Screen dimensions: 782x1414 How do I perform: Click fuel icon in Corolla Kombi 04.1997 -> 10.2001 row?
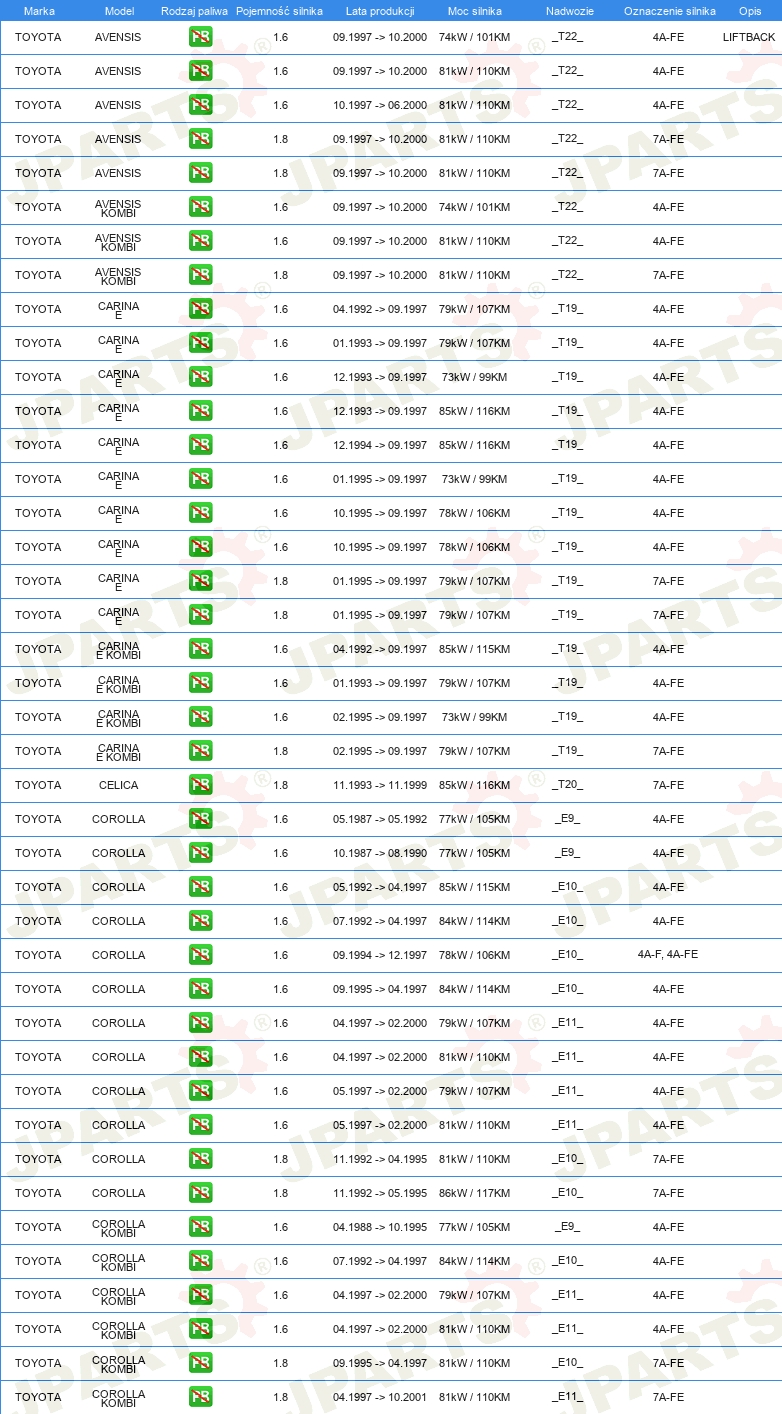200,1397
